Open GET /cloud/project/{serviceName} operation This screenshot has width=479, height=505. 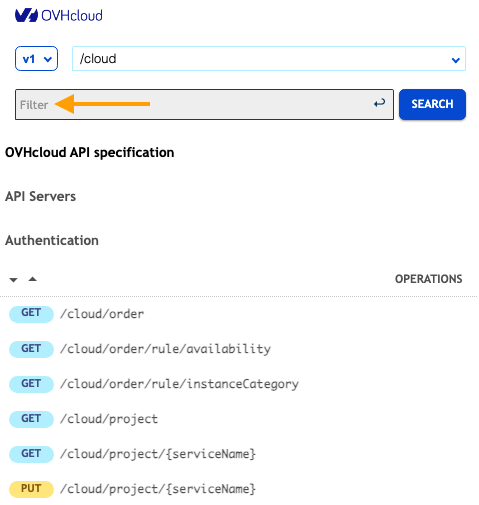point(158,454)
